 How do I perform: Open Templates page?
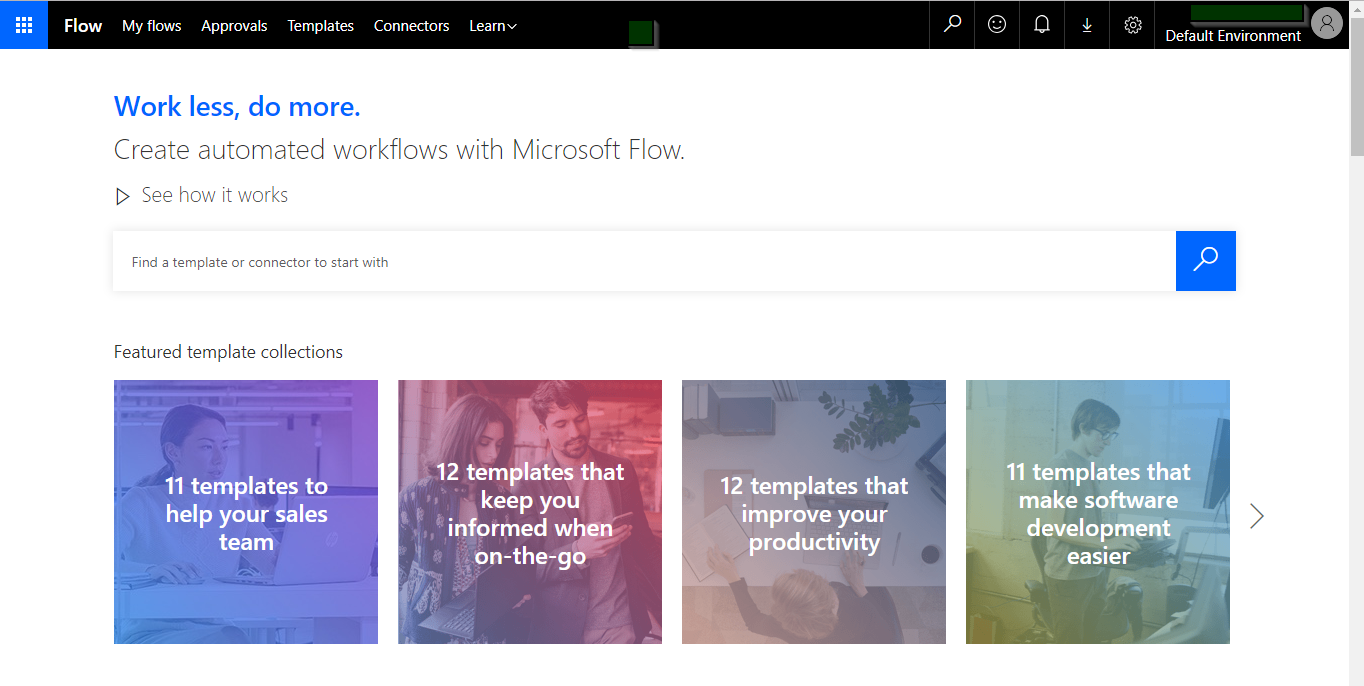pyautogui.click(x=321, y=26)
